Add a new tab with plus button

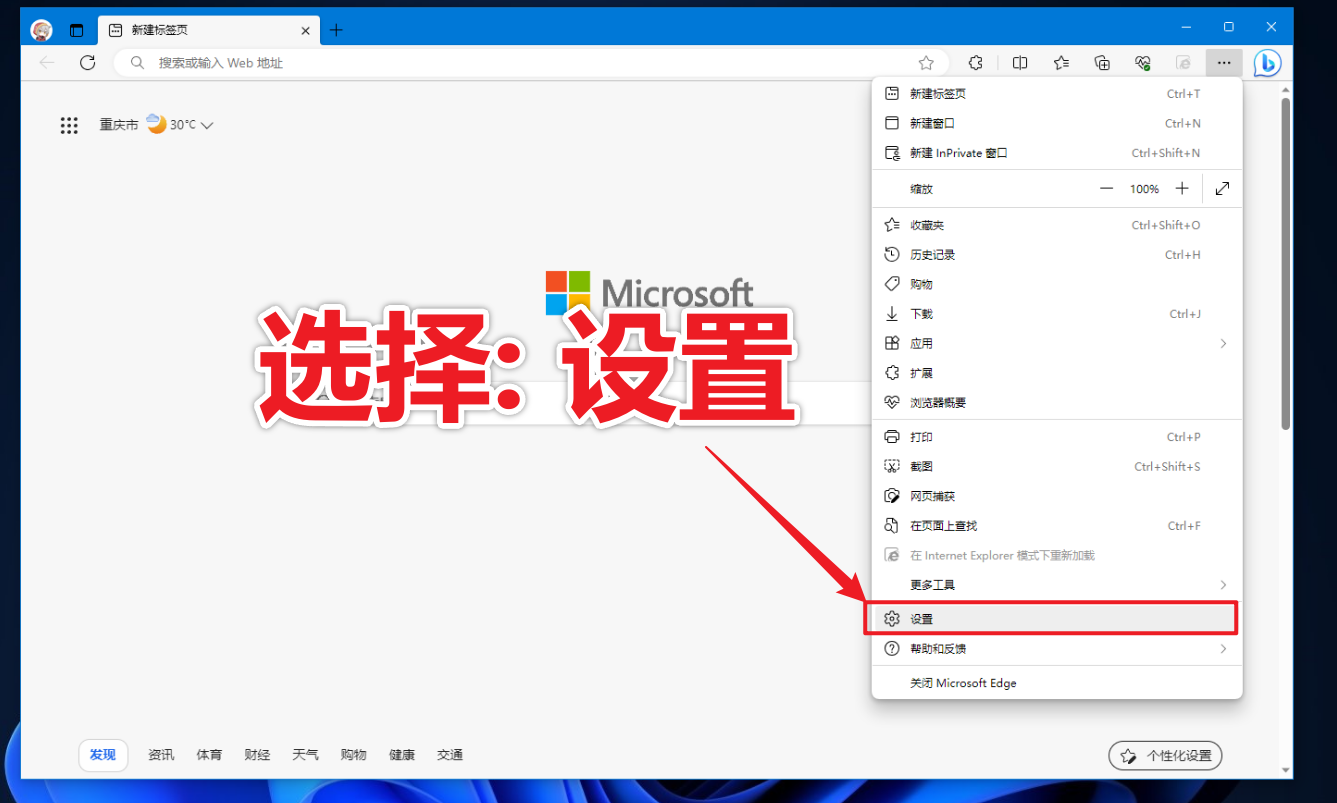336,30
